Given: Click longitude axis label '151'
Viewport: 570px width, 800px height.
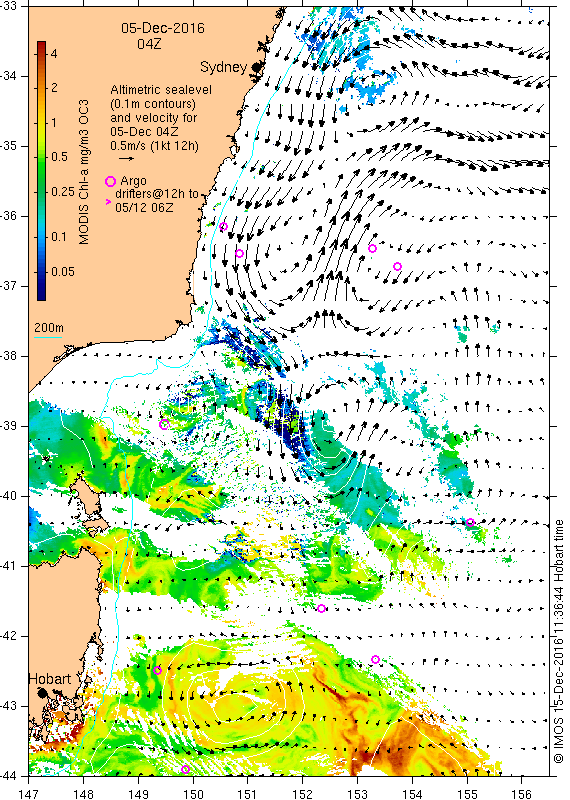Looking at the screenshot, I should 248,794.
